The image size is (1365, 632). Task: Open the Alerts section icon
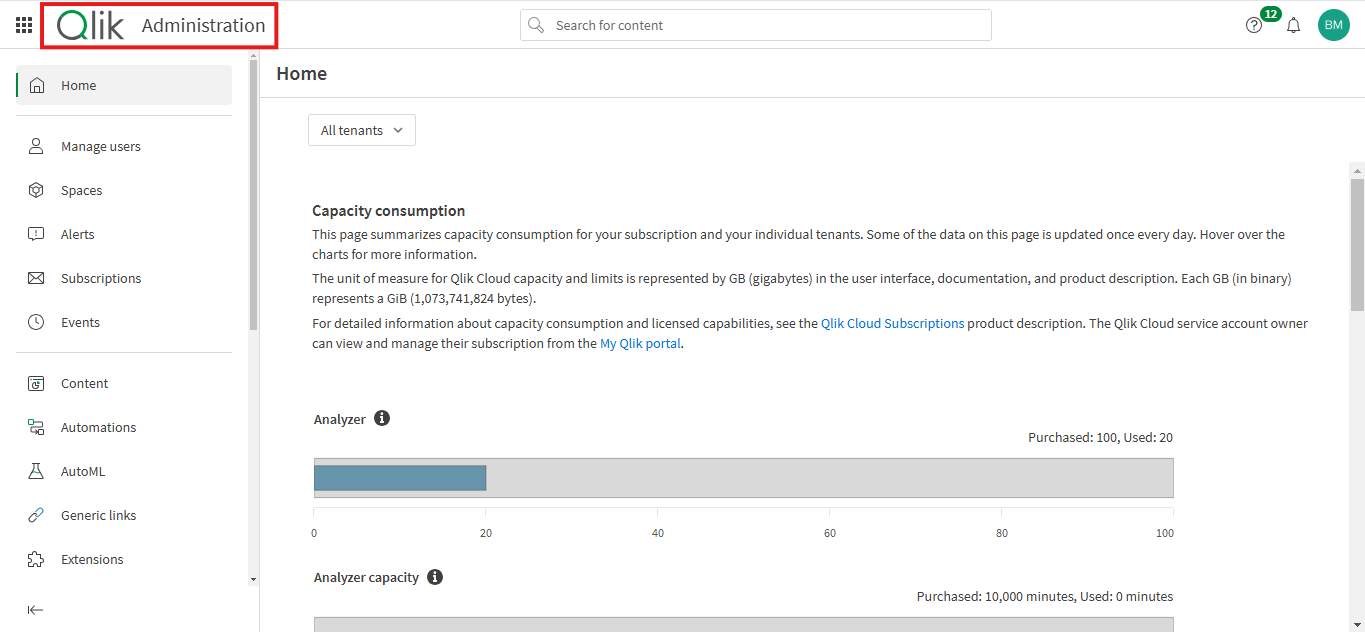click(37, 234)
